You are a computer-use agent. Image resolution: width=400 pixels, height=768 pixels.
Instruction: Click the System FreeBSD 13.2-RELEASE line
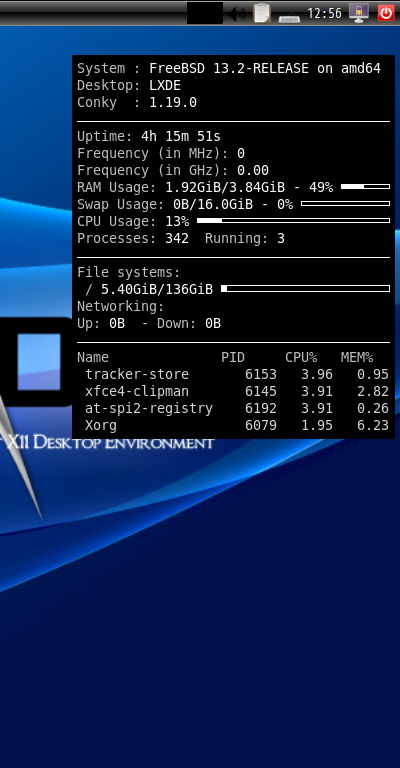(x=229, y=69)
